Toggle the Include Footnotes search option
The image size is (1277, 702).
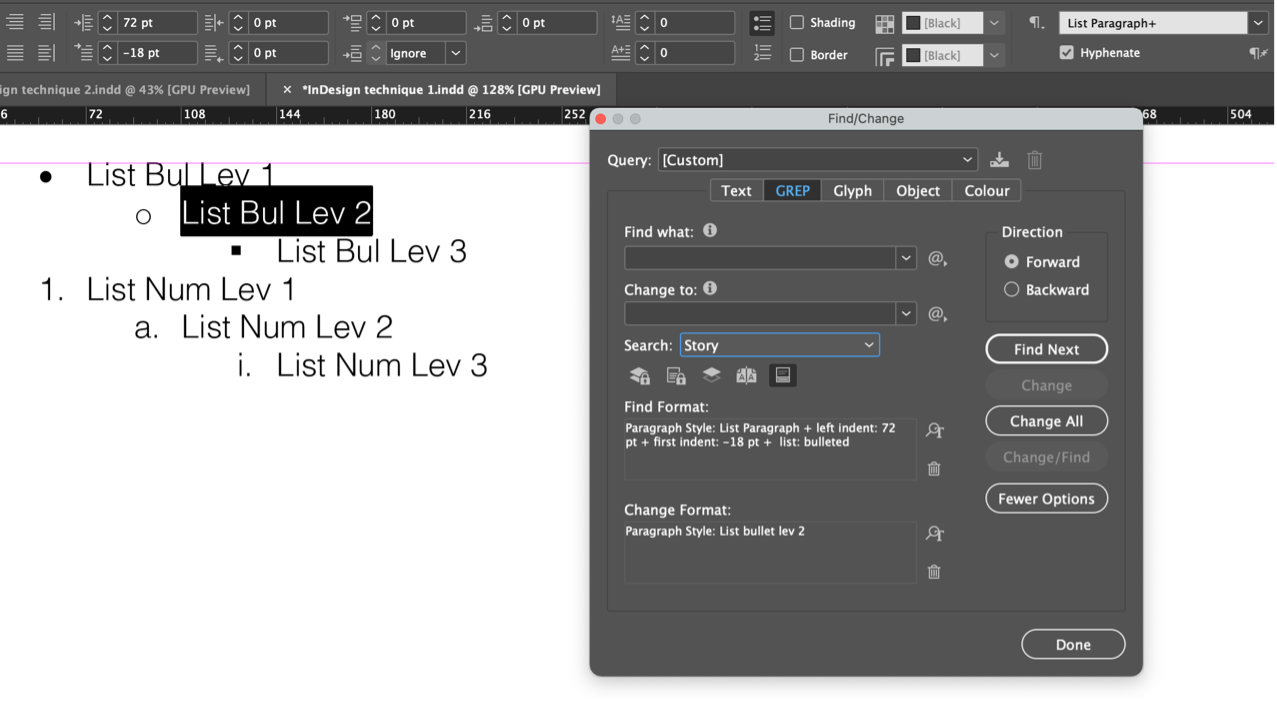click(782, 375)
